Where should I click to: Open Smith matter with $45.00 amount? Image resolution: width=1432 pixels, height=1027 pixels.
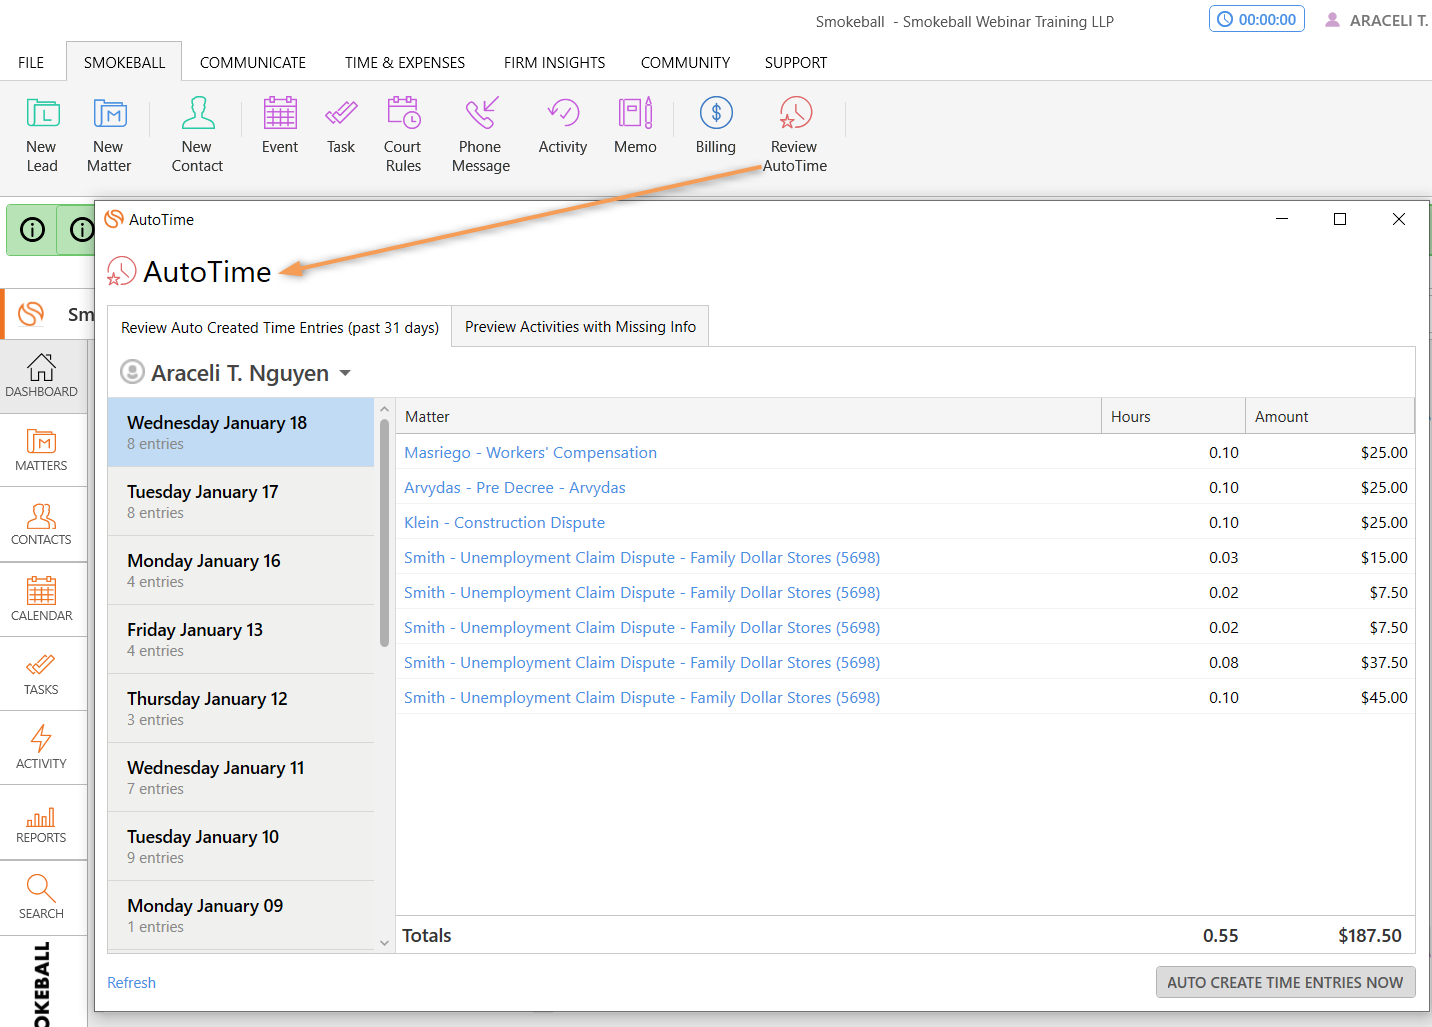642,697
